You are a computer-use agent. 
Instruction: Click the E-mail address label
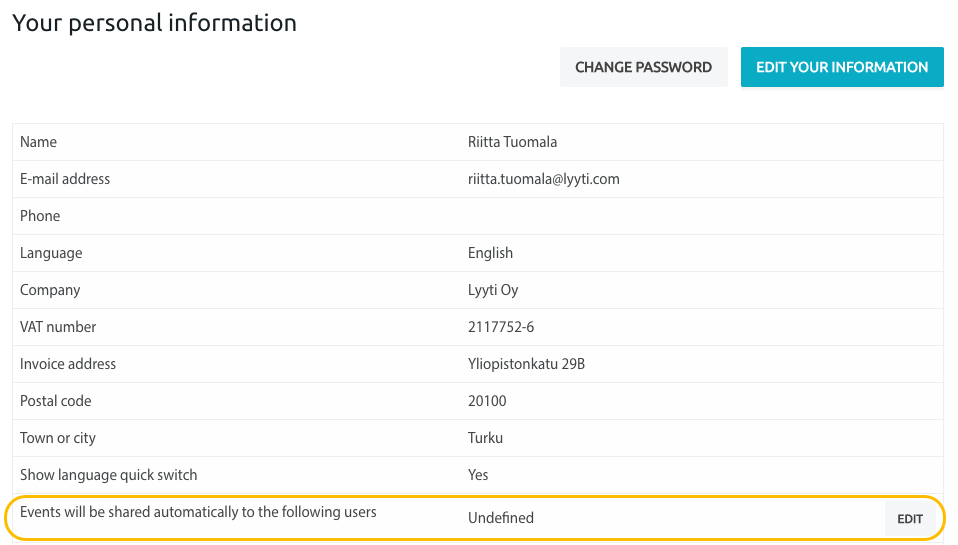click(x=65, y=179)
